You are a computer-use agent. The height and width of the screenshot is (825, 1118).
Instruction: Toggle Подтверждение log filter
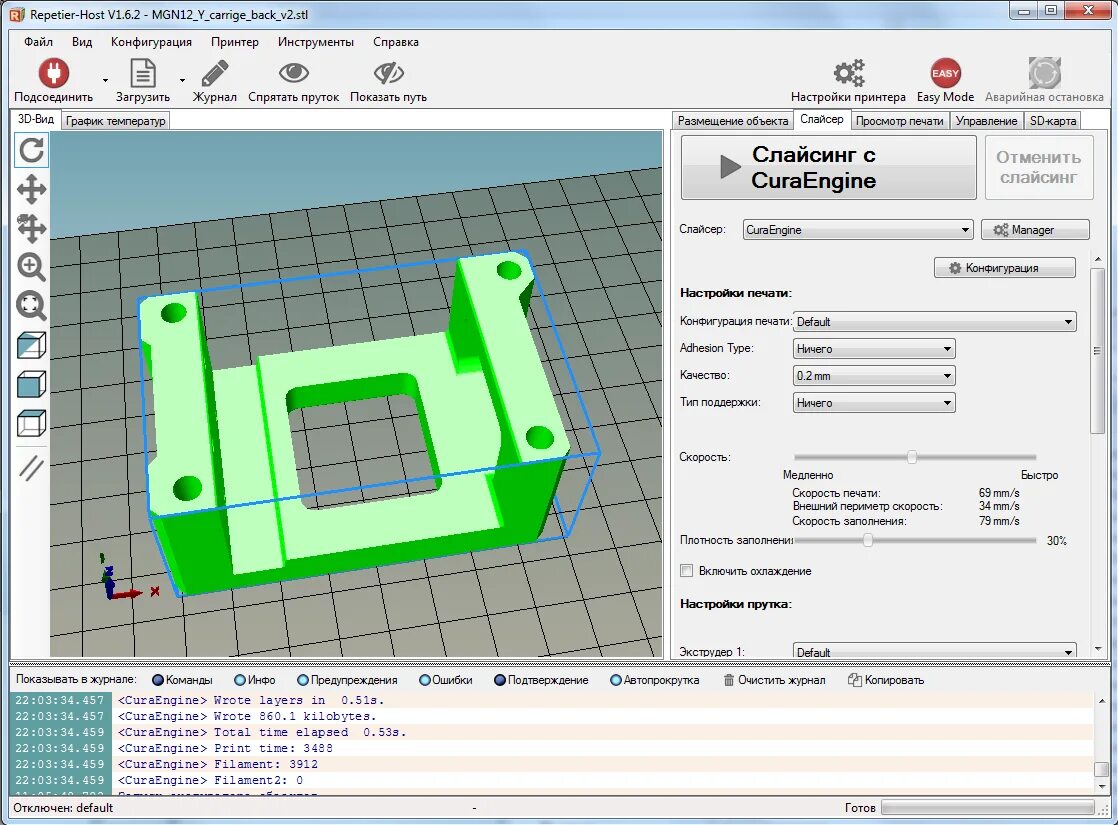pyautogui.click(x=541, y=680)
